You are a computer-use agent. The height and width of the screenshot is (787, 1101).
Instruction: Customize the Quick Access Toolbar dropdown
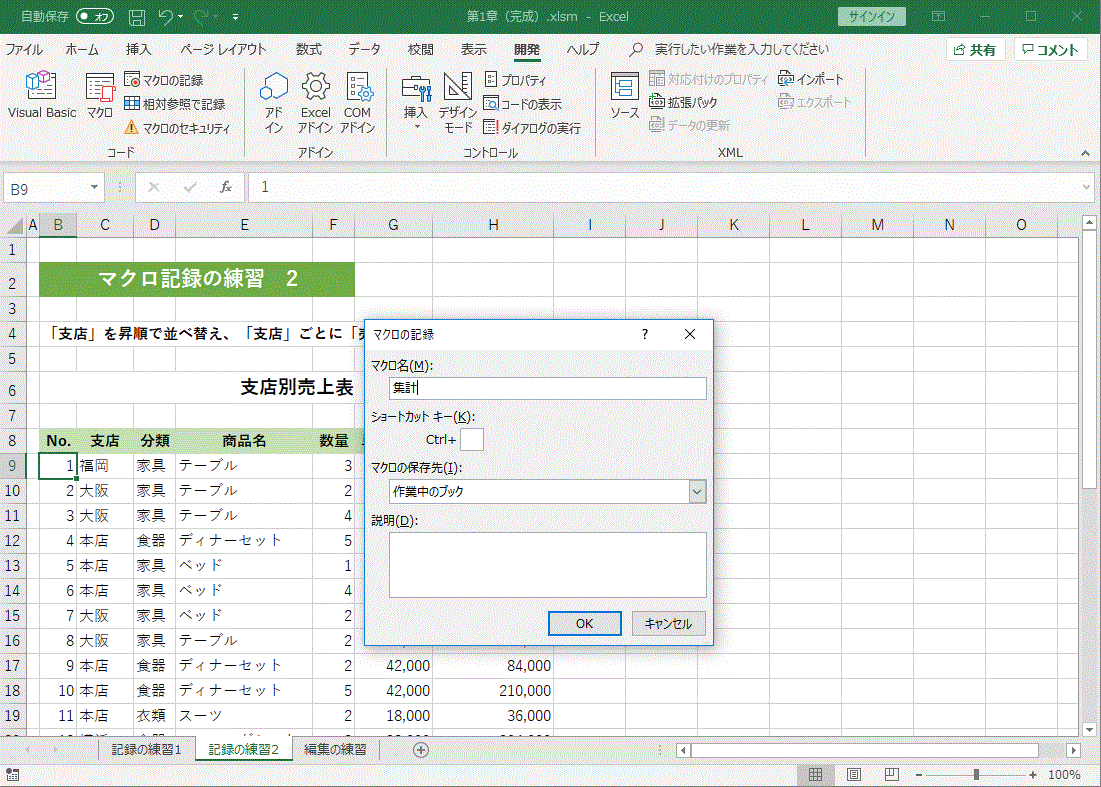[235, 16]
